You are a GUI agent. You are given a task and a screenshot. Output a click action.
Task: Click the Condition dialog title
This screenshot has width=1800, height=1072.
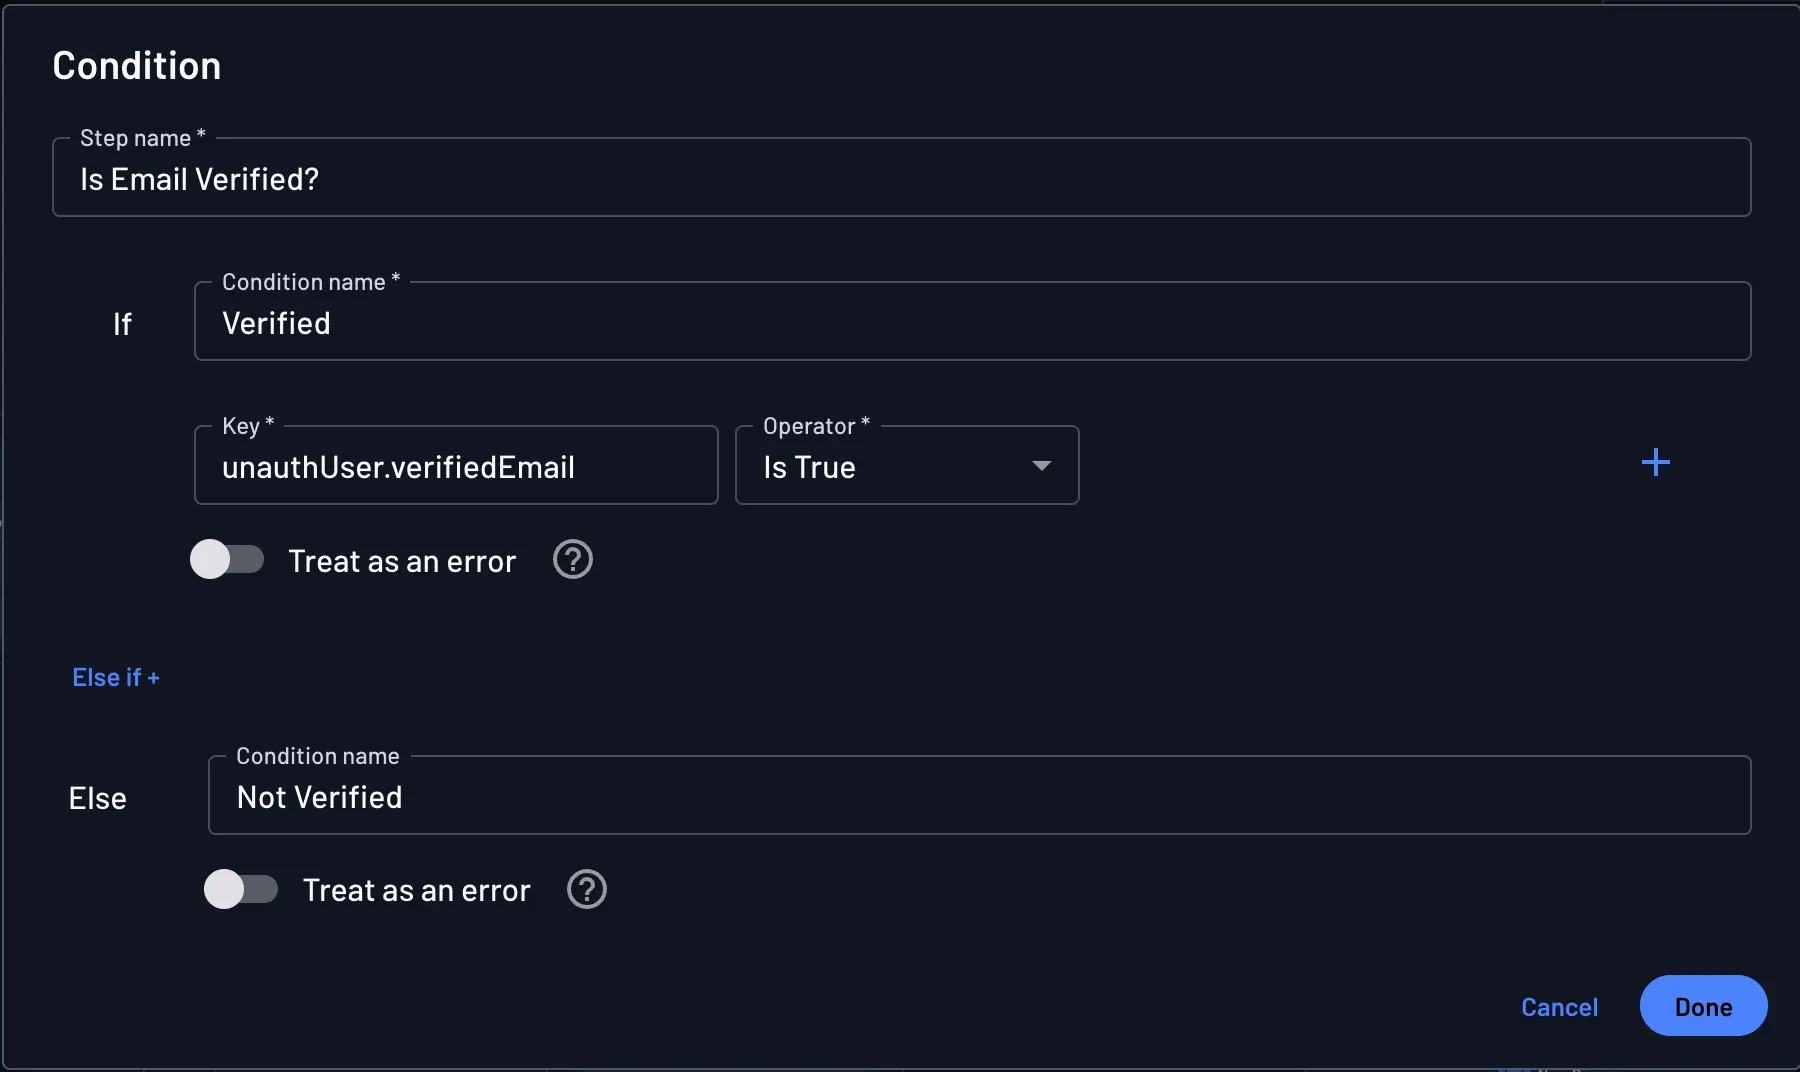[x=137, y=64]
